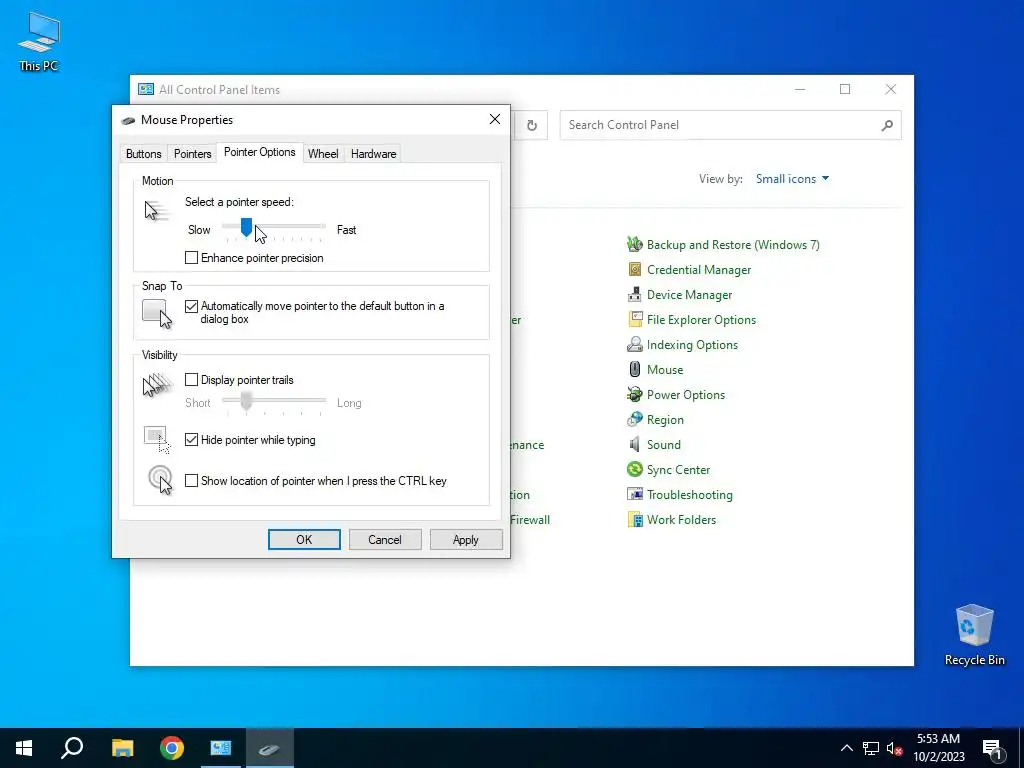Click the Device Manager icon
The width and height of the screenshot is (1024, 768).
(x=634, y=295)
